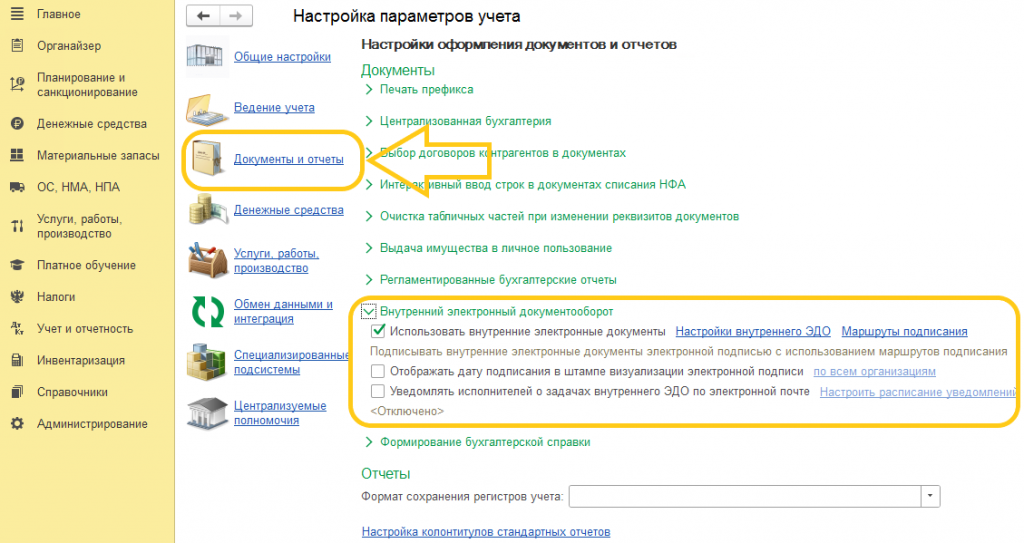Open the Органайзер menu section
Viewport: 1024px width, 543px height.
pyautogui.click(x=69, y=46)
